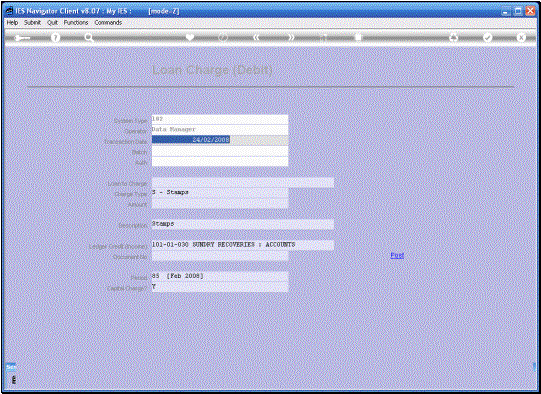Open the Commands menu
The height and width of the screenshot is (394, 541).
[108, 22]
